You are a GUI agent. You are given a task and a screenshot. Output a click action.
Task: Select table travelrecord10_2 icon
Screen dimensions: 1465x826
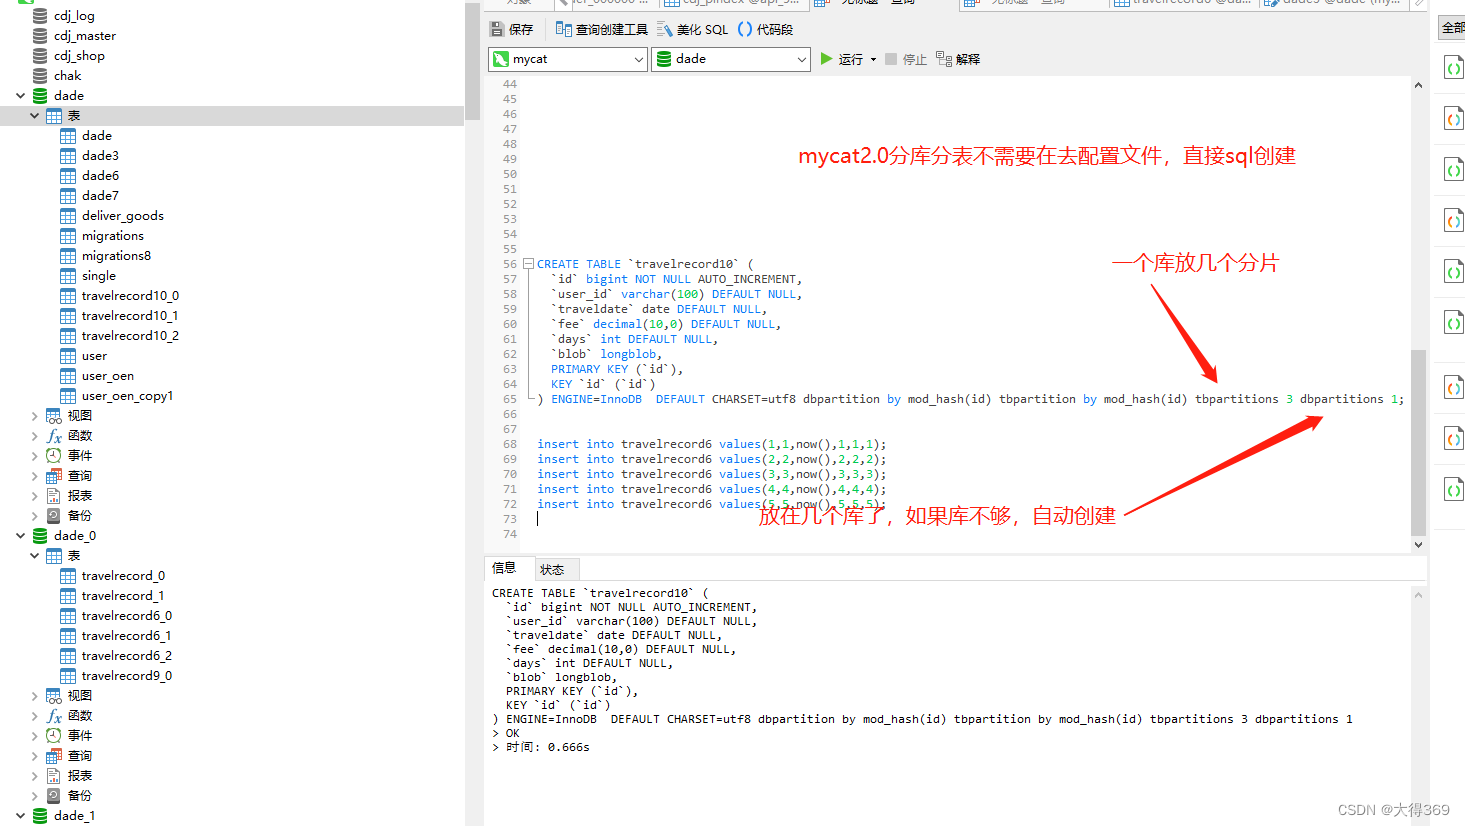point(68,336)
